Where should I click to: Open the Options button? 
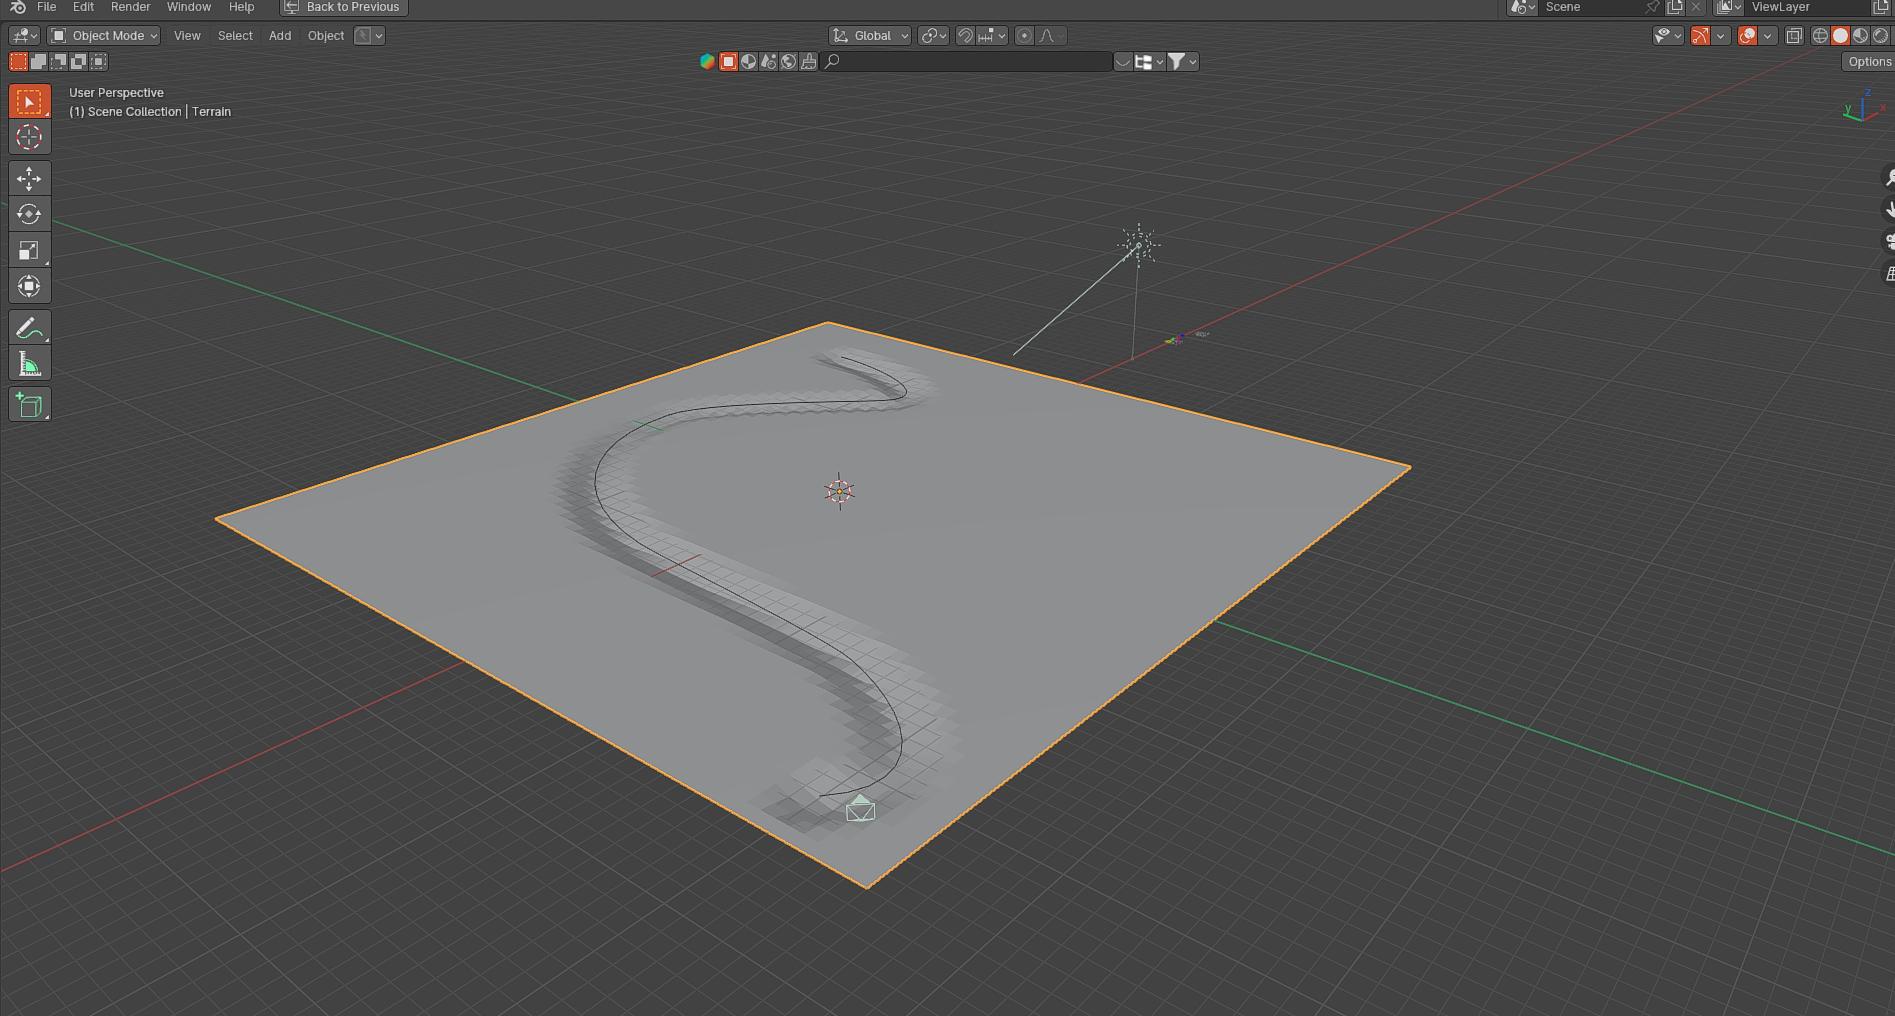pyautogui.click(x=1869, y=62)
